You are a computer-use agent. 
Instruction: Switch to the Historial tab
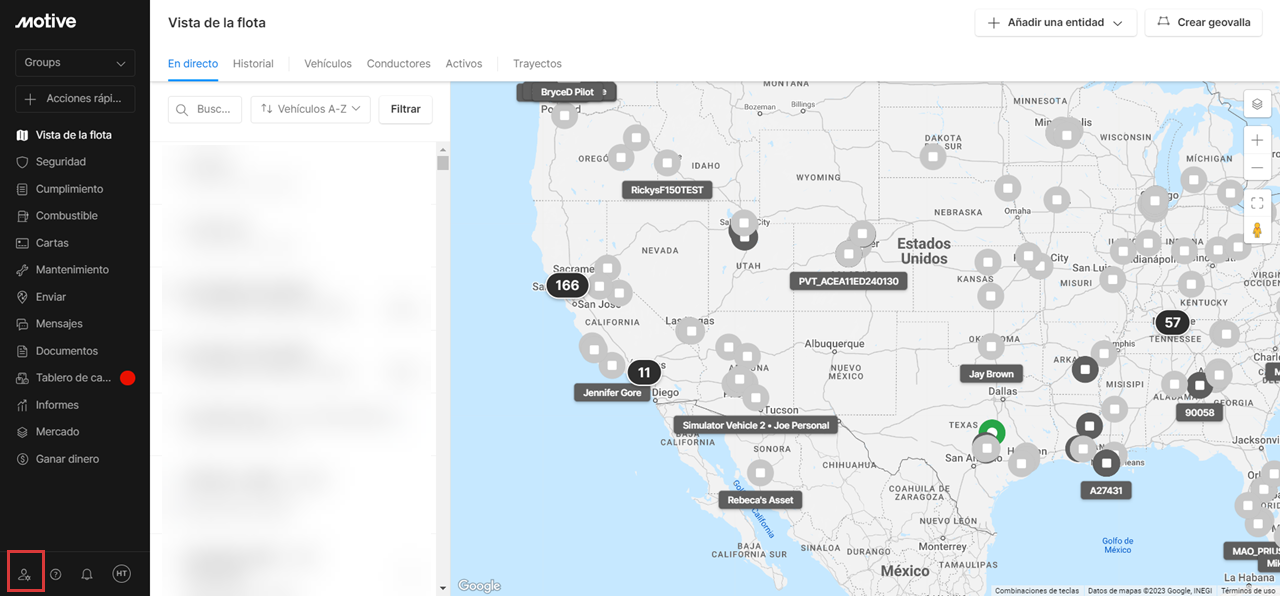(253, 64)
